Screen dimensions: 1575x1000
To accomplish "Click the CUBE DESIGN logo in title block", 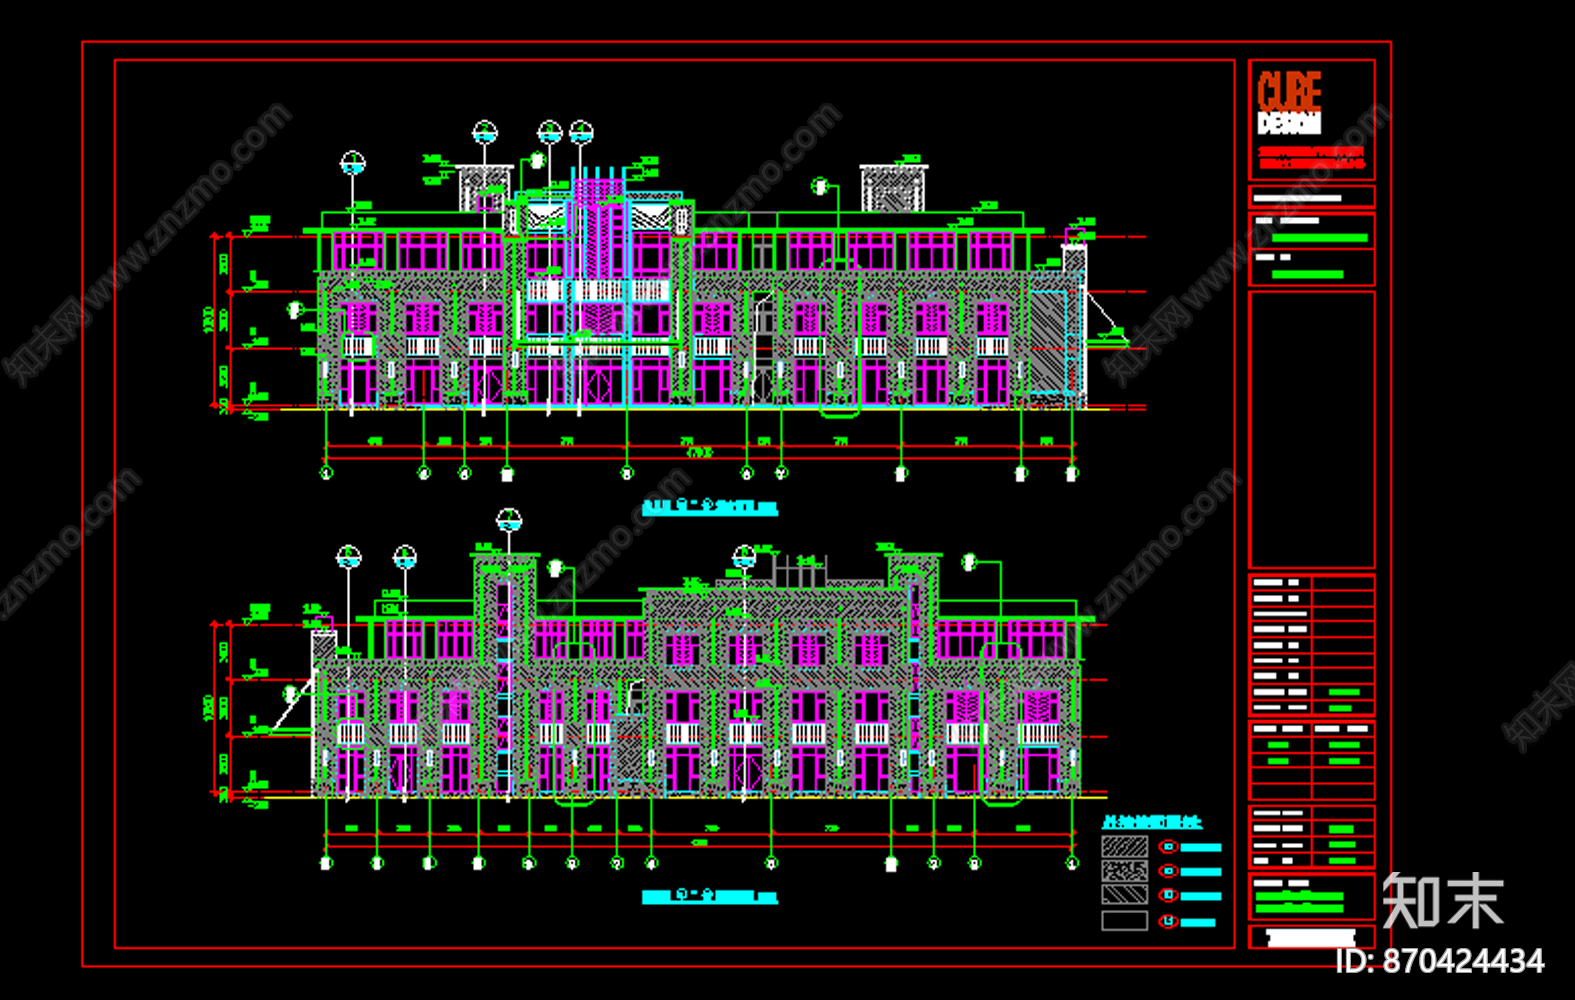I will (1289, 103).
